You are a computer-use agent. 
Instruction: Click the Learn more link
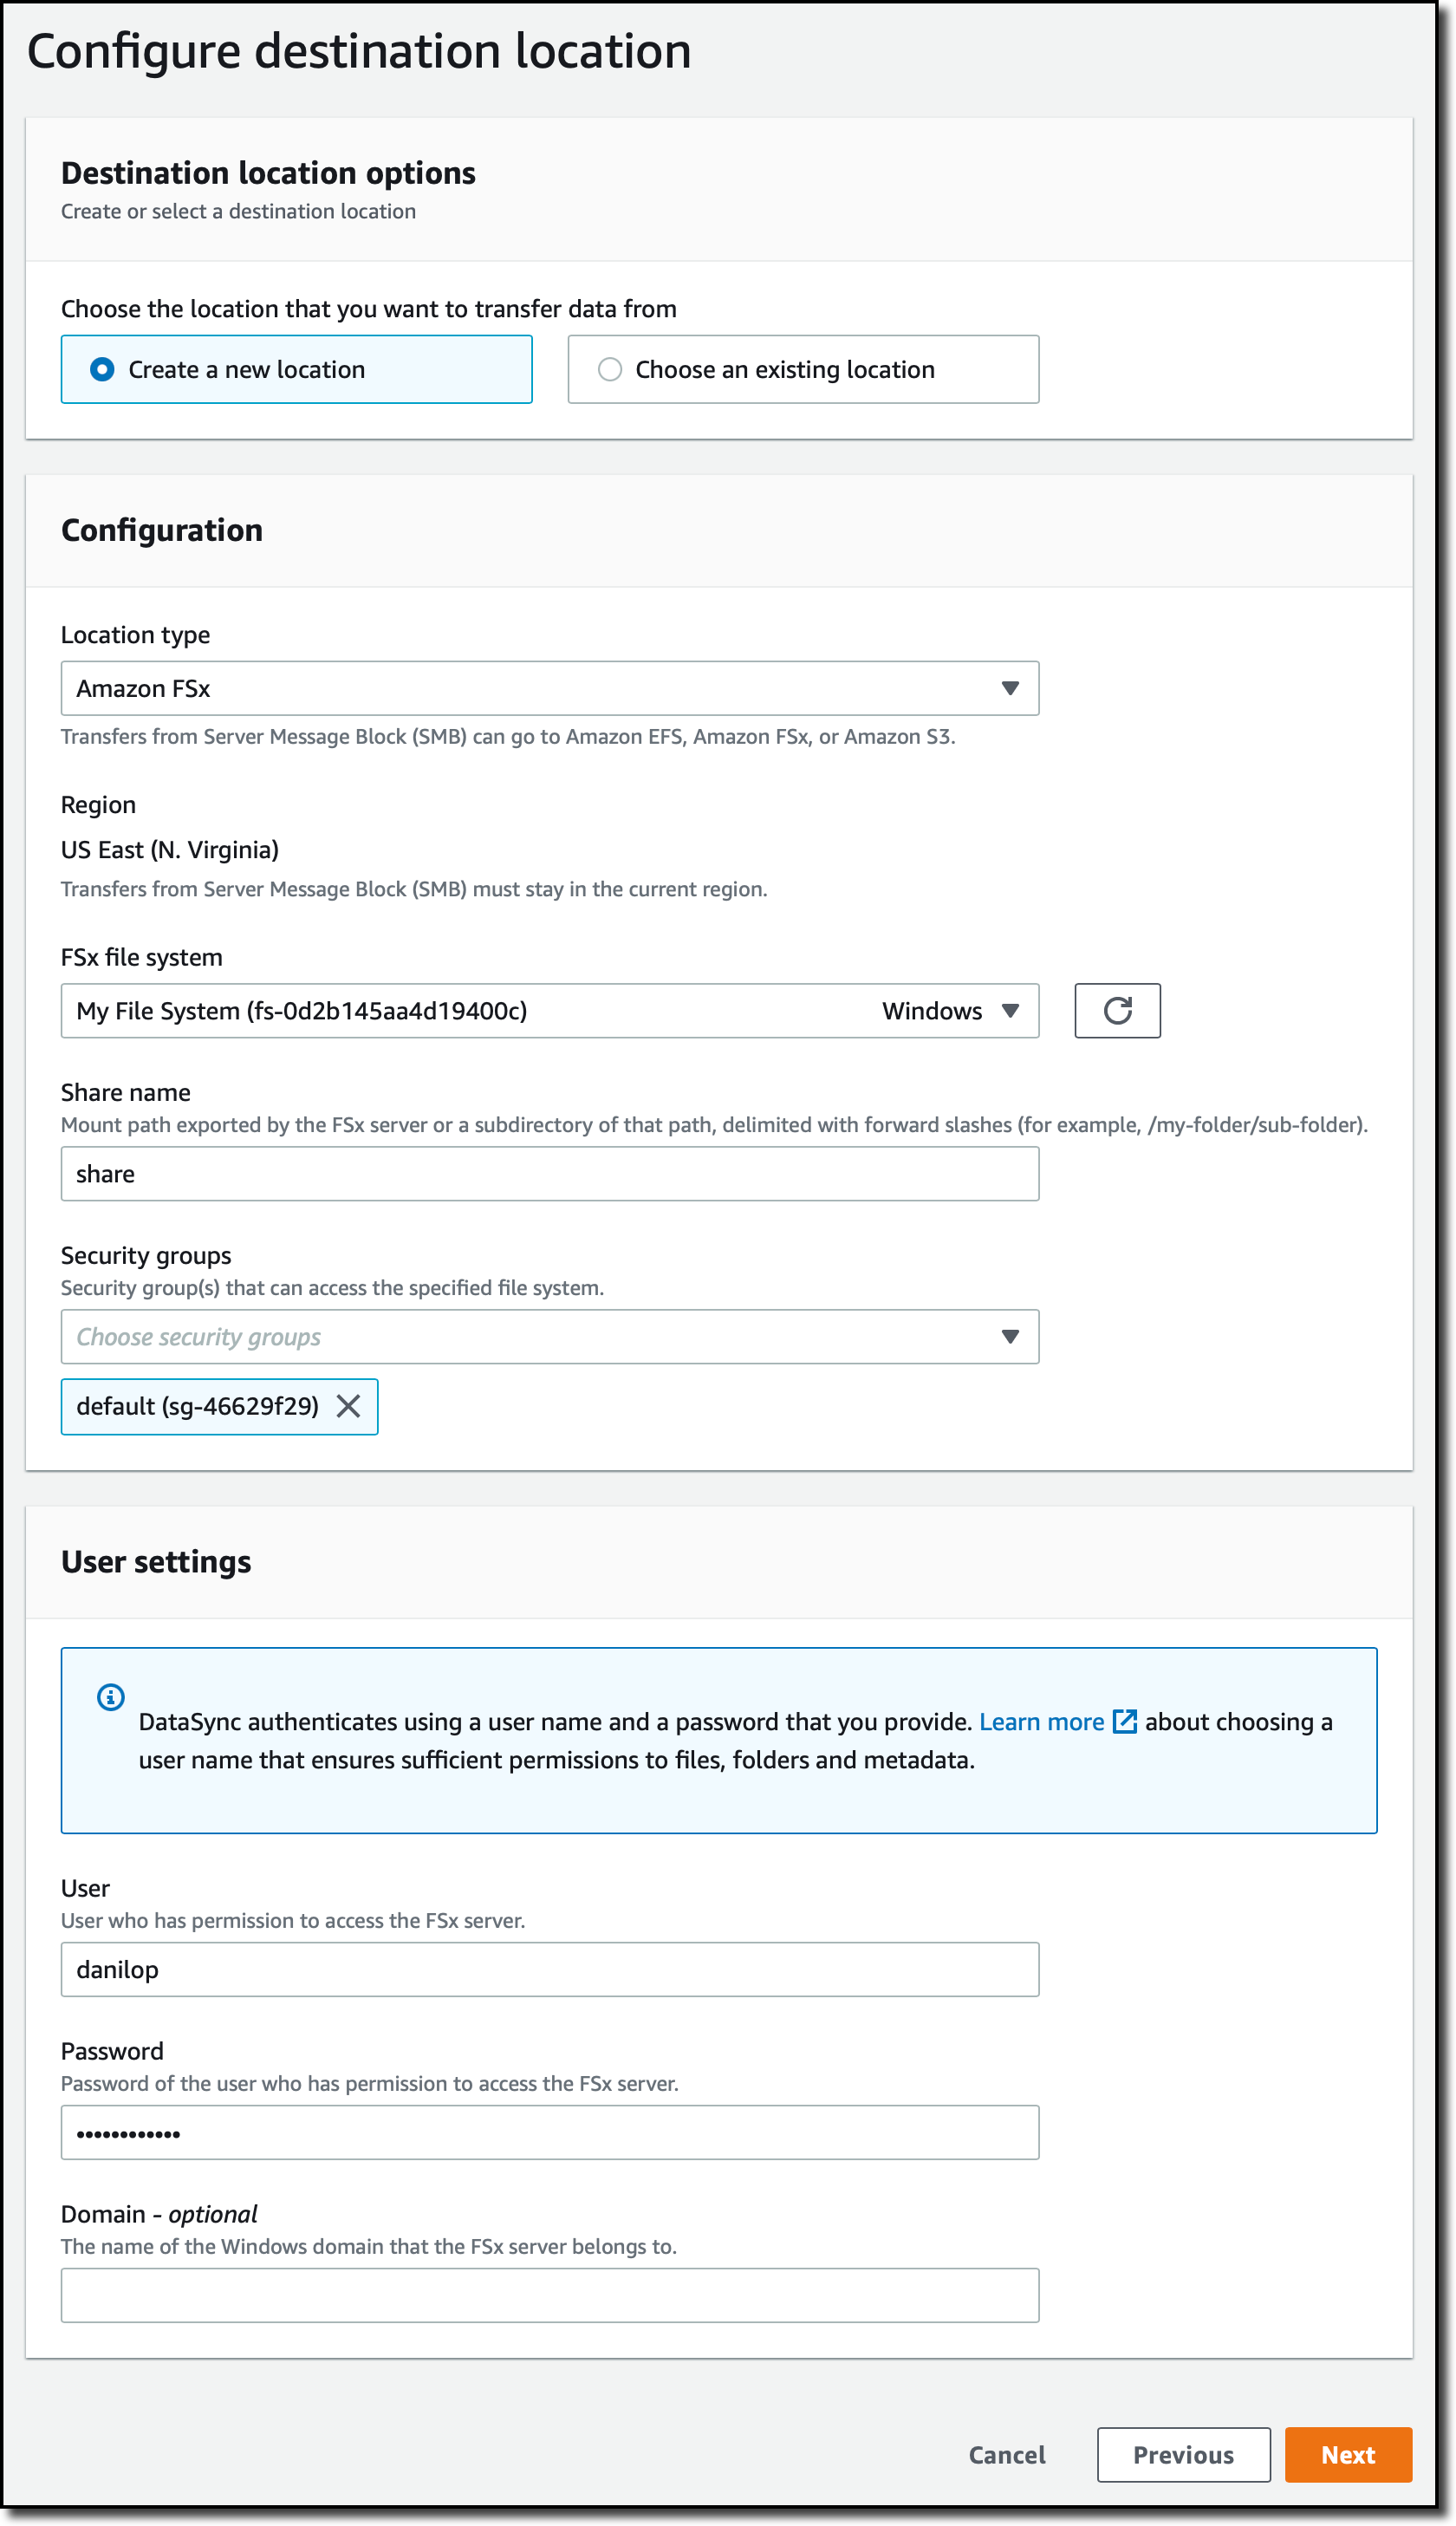click(x=1041, y=1721)
